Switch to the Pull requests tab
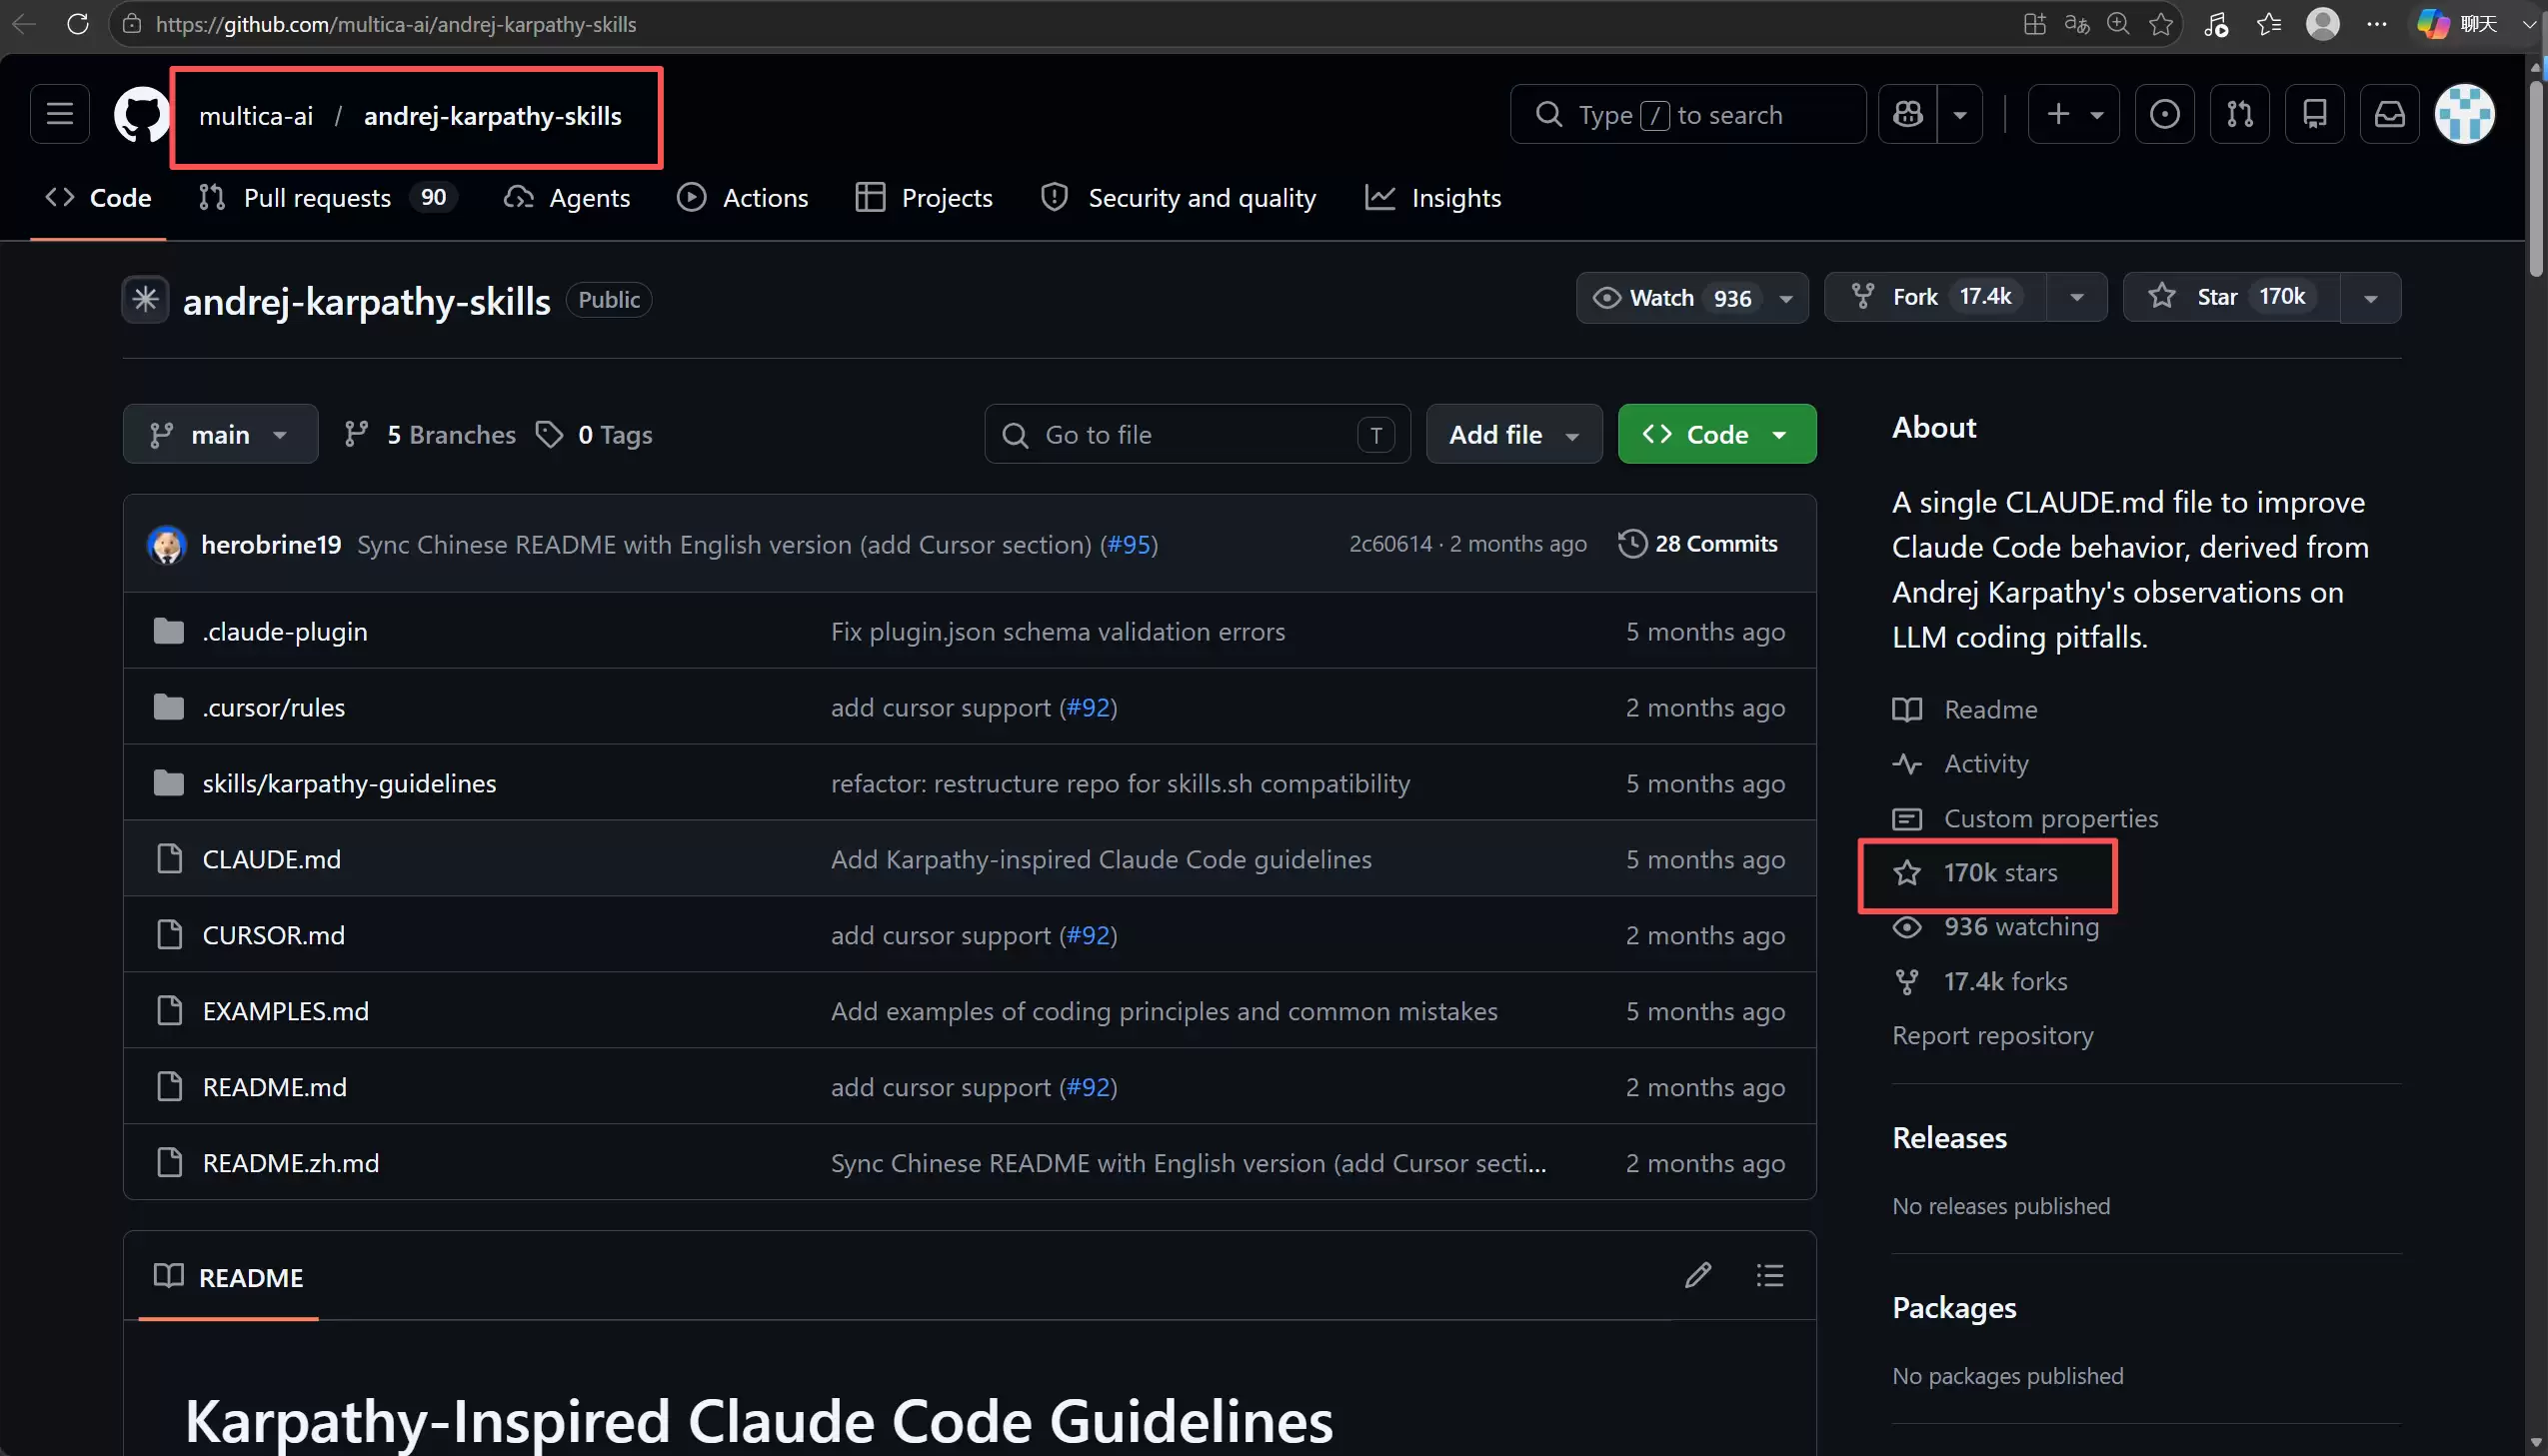The image size is (2548, 1456). [x=328, y=198]
